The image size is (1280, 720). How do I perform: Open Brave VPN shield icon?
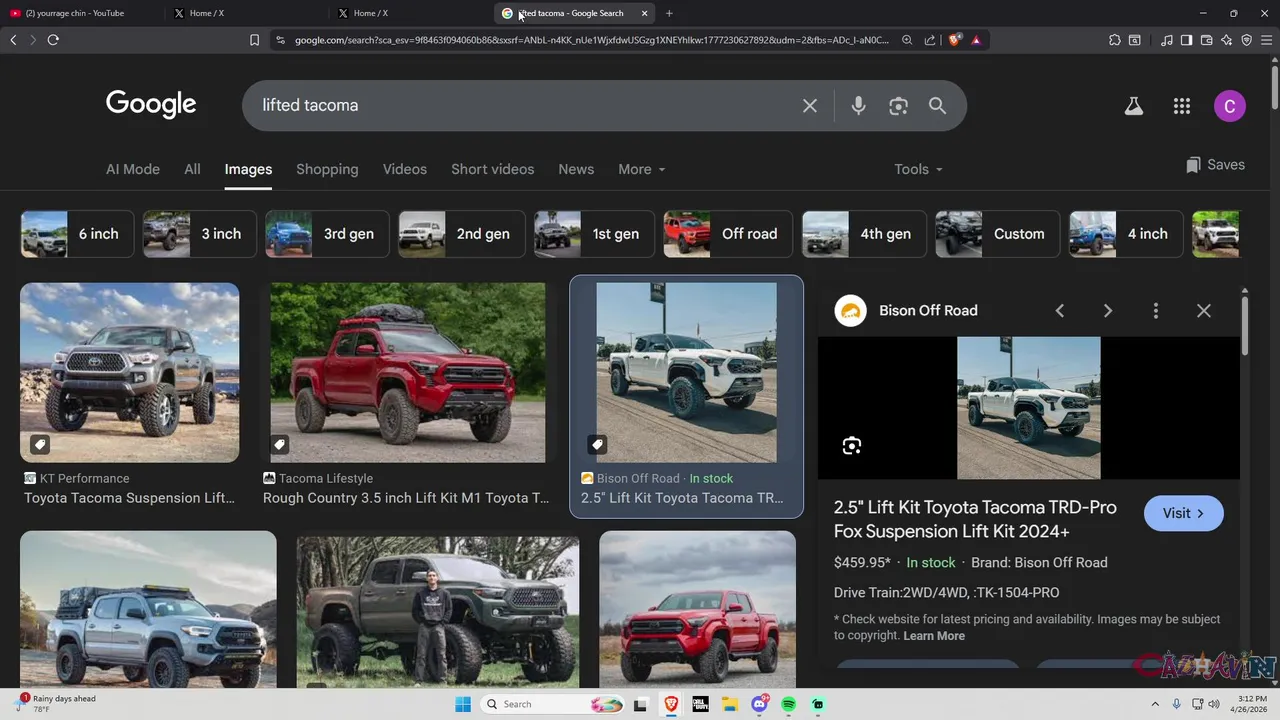click(1247, 40)
